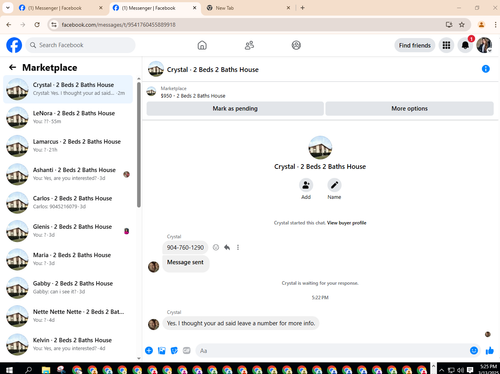This screenshot has width=500, height=374.
Task: Click the conversation list scrollbar
Action: coord(139,144)
